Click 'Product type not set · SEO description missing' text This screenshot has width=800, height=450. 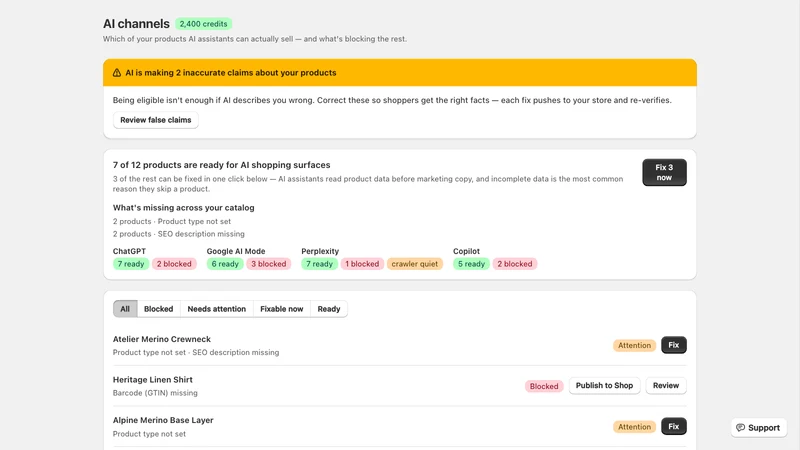(x=196, y=352)
